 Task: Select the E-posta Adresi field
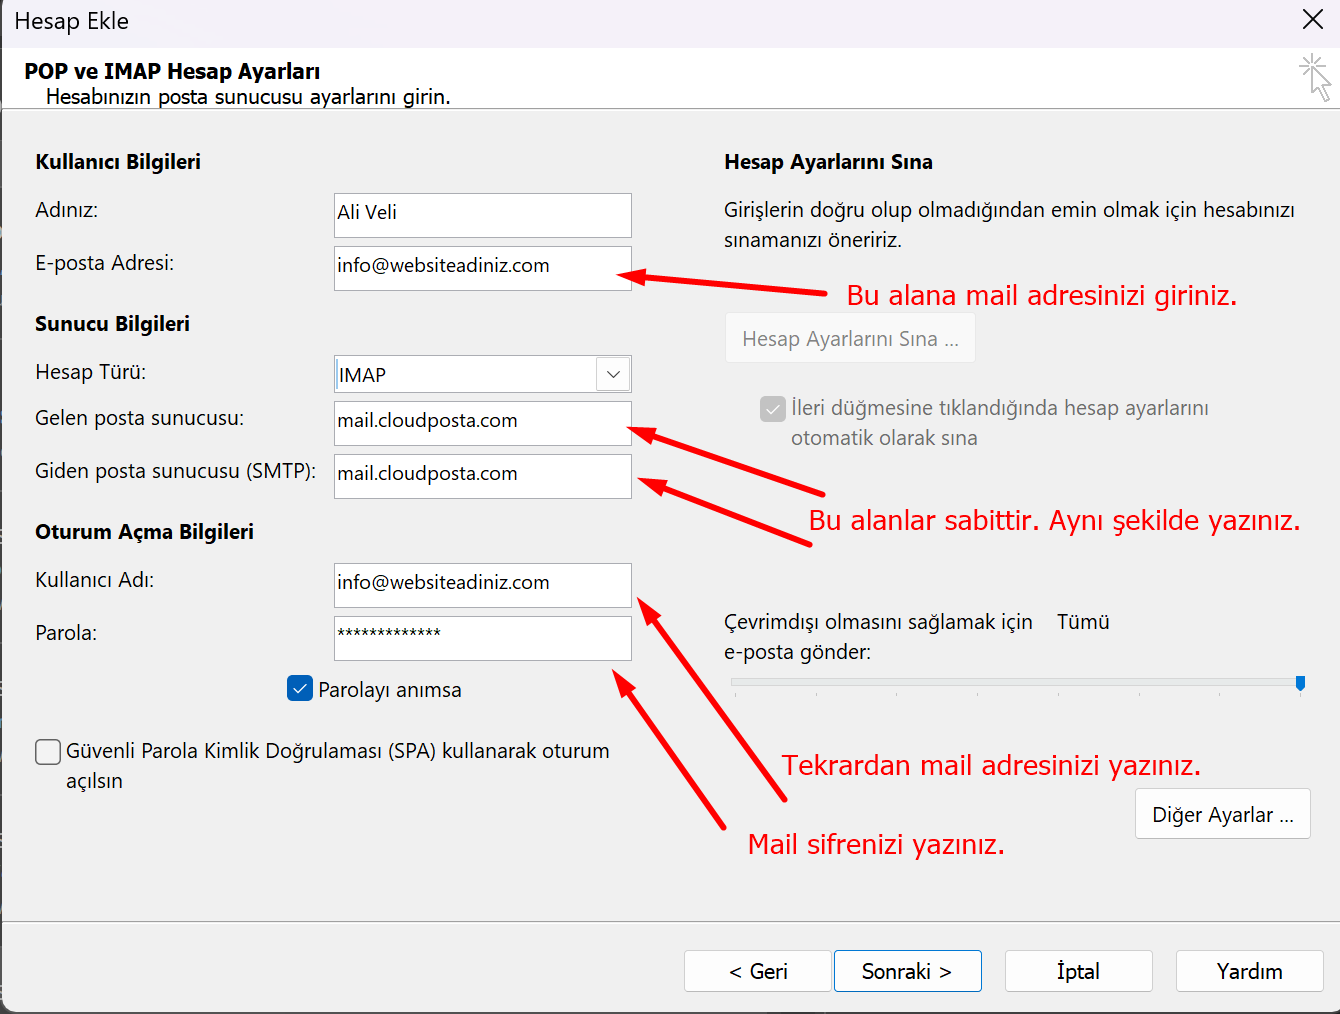click(482, 268)
